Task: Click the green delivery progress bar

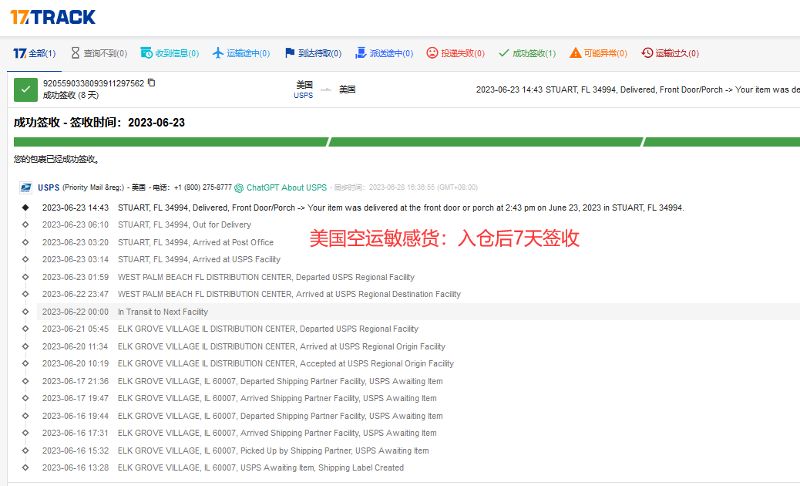Action: point(407,142)
